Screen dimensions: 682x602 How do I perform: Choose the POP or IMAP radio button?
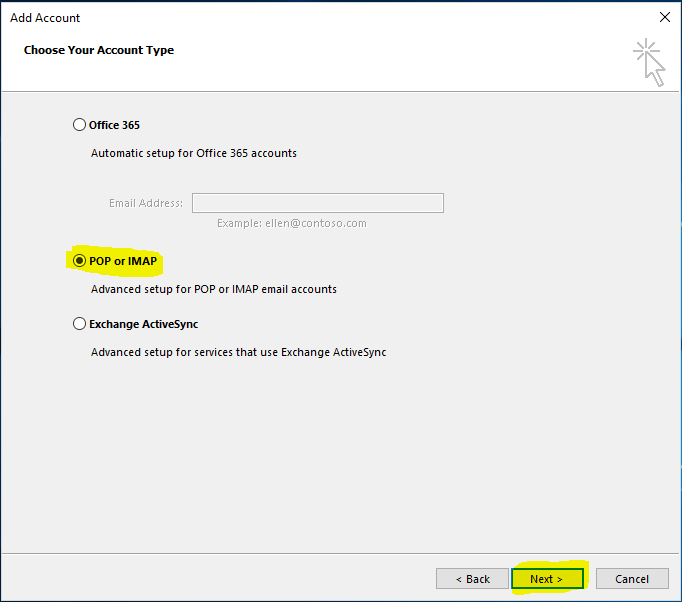[x=80, y=261]
